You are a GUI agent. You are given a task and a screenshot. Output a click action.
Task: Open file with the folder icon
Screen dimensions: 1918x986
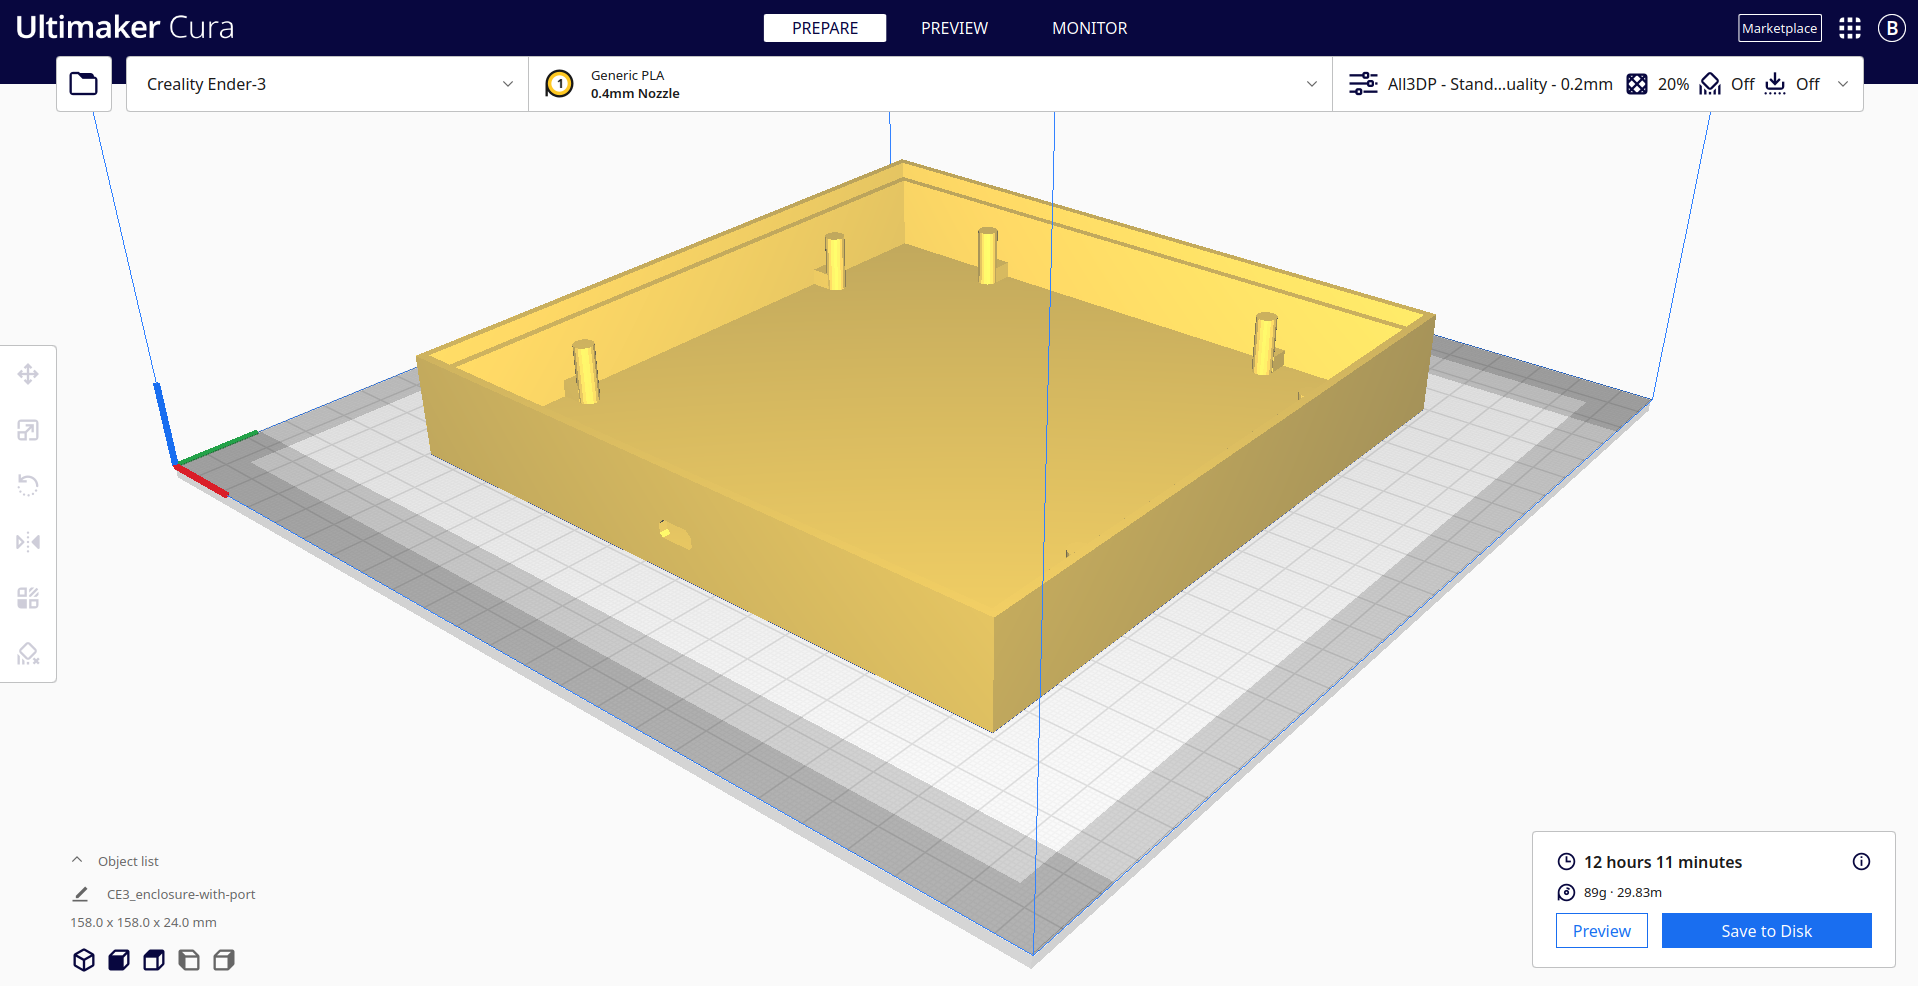tap(84, 84)
